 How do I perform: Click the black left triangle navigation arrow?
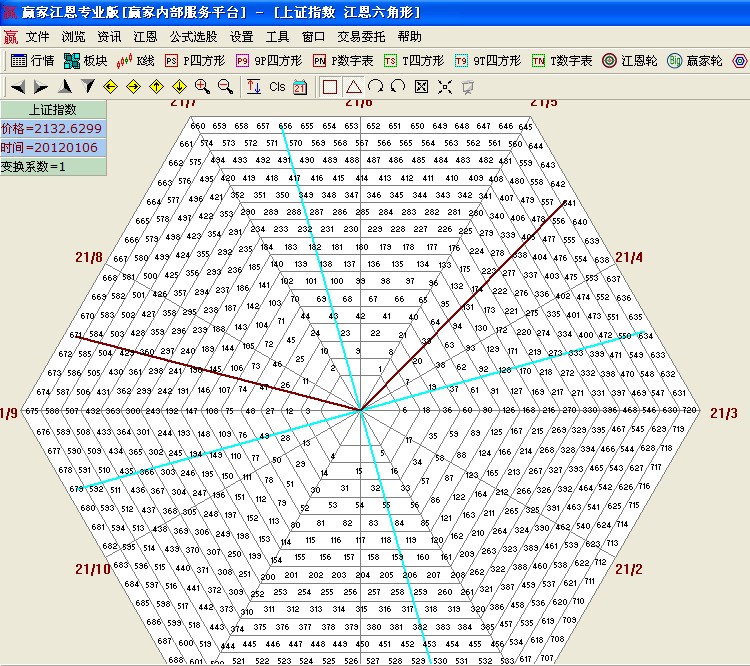coord(18,87)
